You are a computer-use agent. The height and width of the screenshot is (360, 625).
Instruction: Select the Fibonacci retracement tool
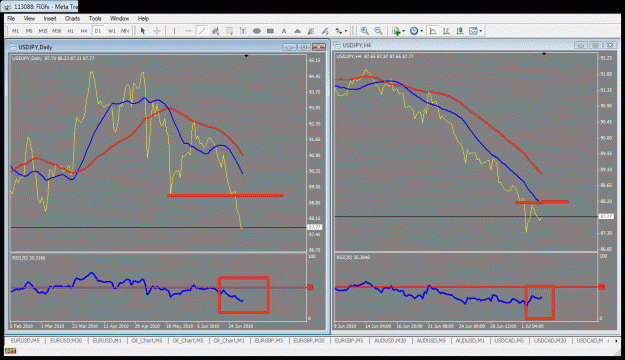229,31
